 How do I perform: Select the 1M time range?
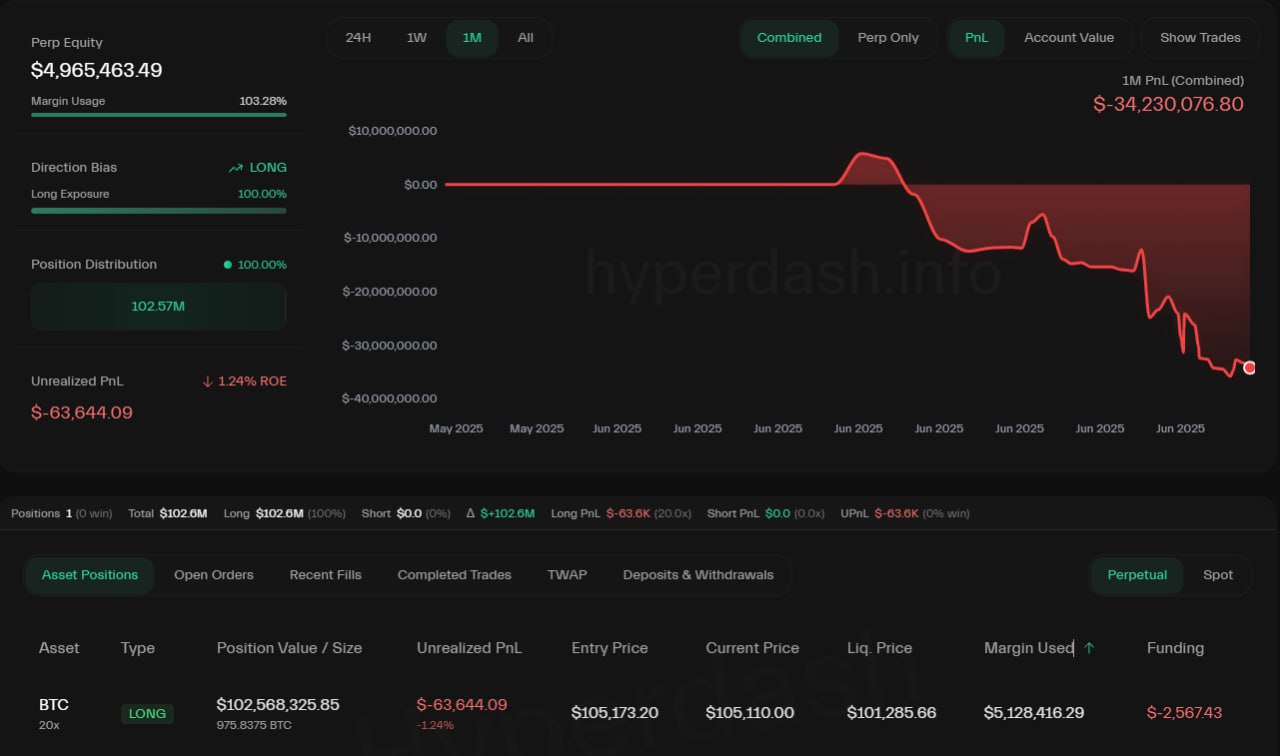tap(472, 38)
